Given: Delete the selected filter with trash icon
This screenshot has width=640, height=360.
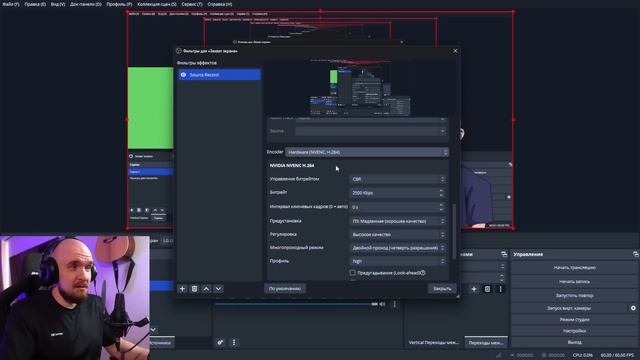Looking at the screenshot, I should click(194, 289).
